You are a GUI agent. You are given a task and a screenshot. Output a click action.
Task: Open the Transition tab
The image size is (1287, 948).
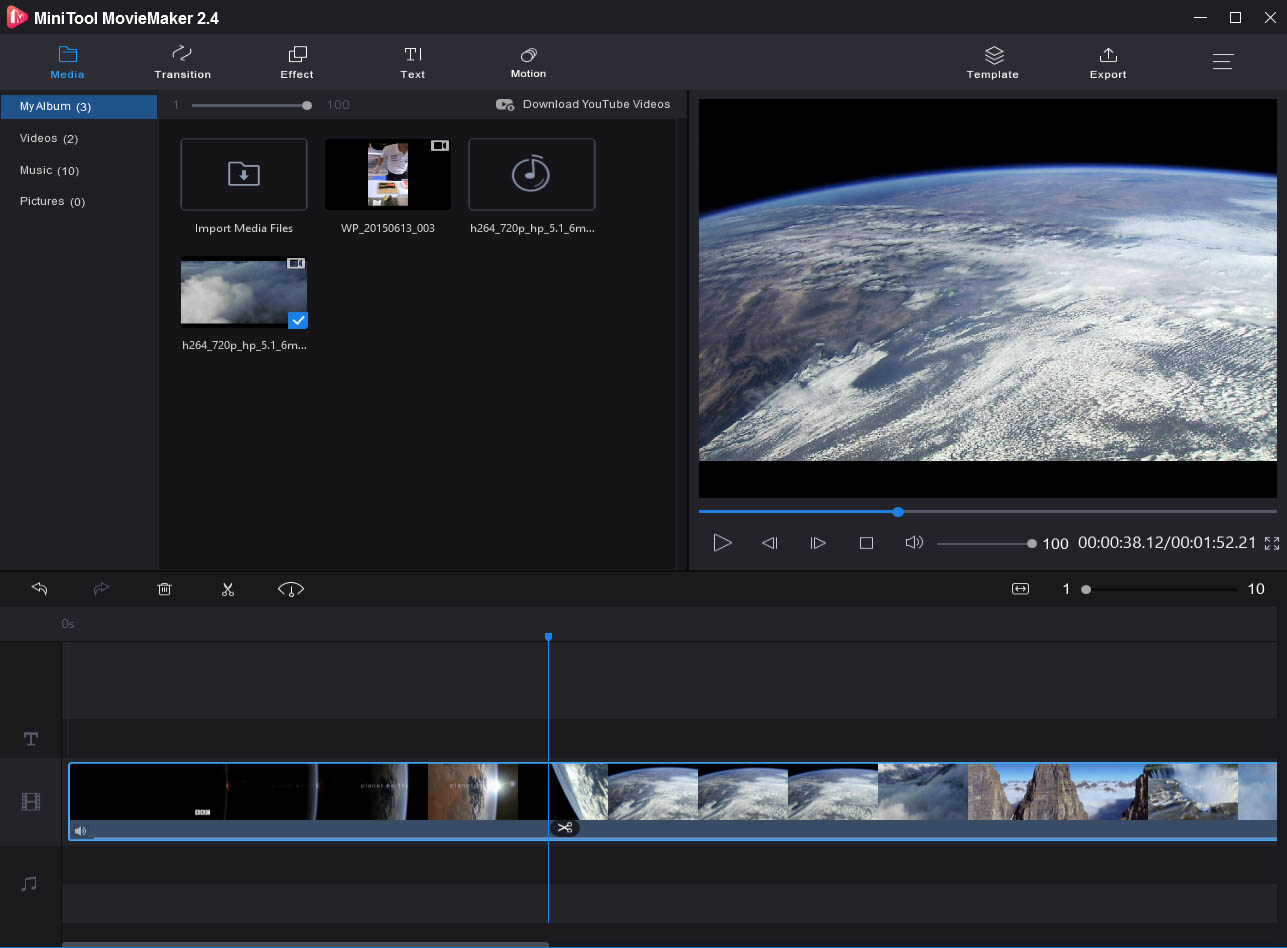(x=182, y=62)
